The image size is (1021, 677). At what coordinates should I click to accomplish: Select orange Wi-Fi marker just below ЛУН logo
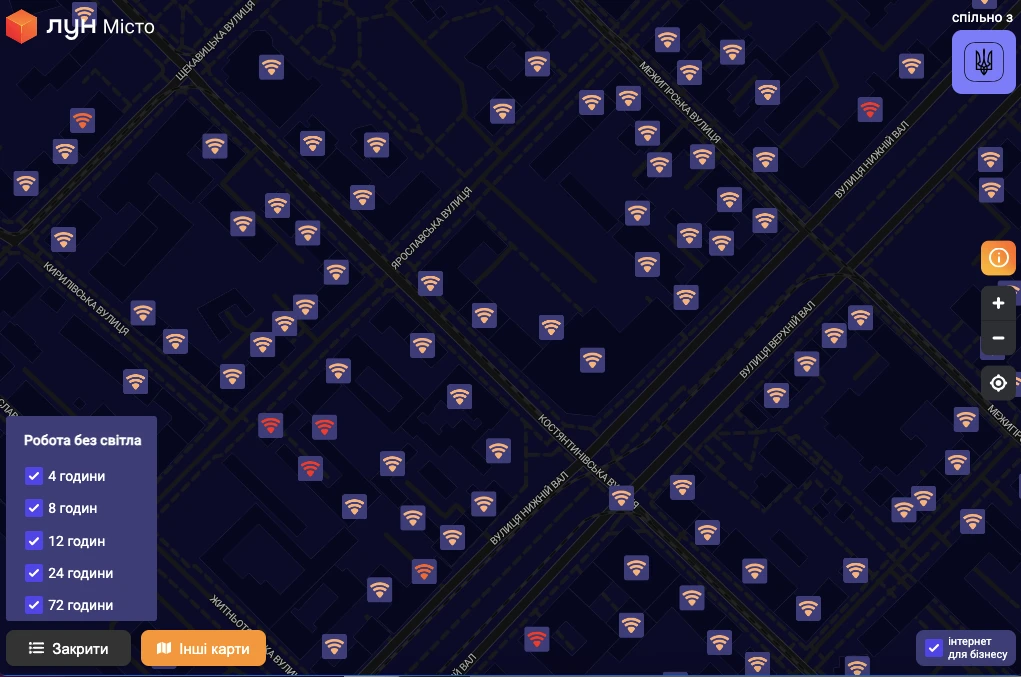tap(82, 121)
